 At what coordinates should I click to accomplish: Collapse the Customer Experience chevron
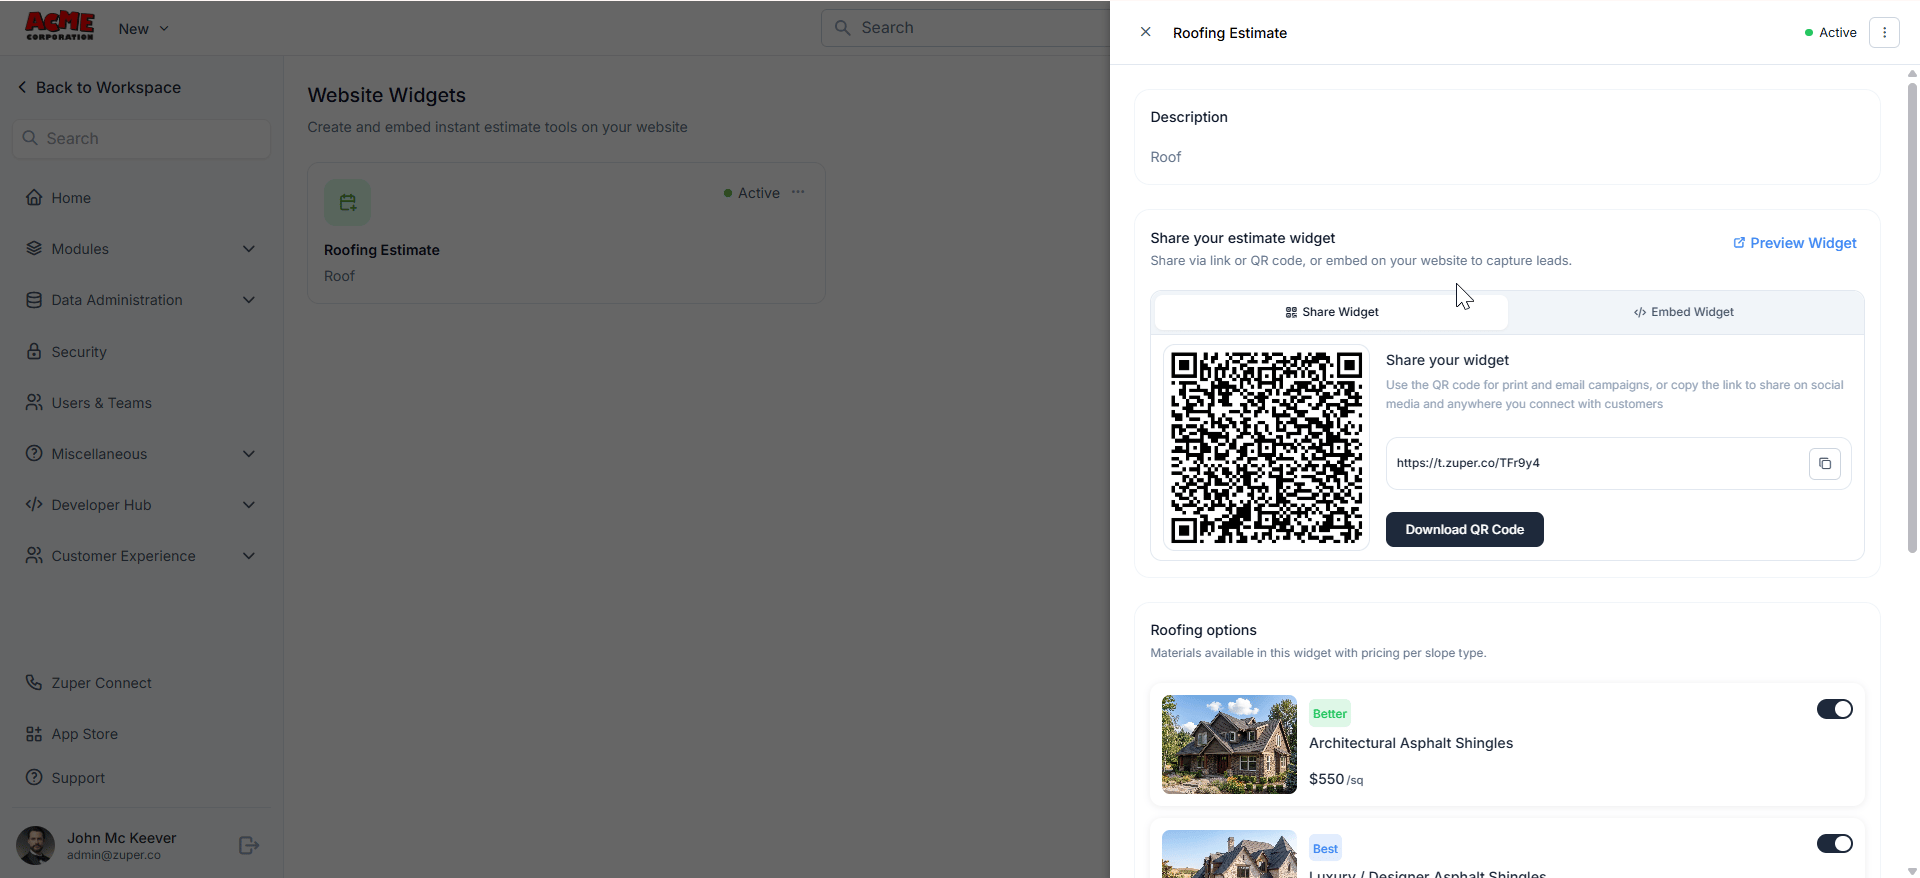(x=249, y=556)
